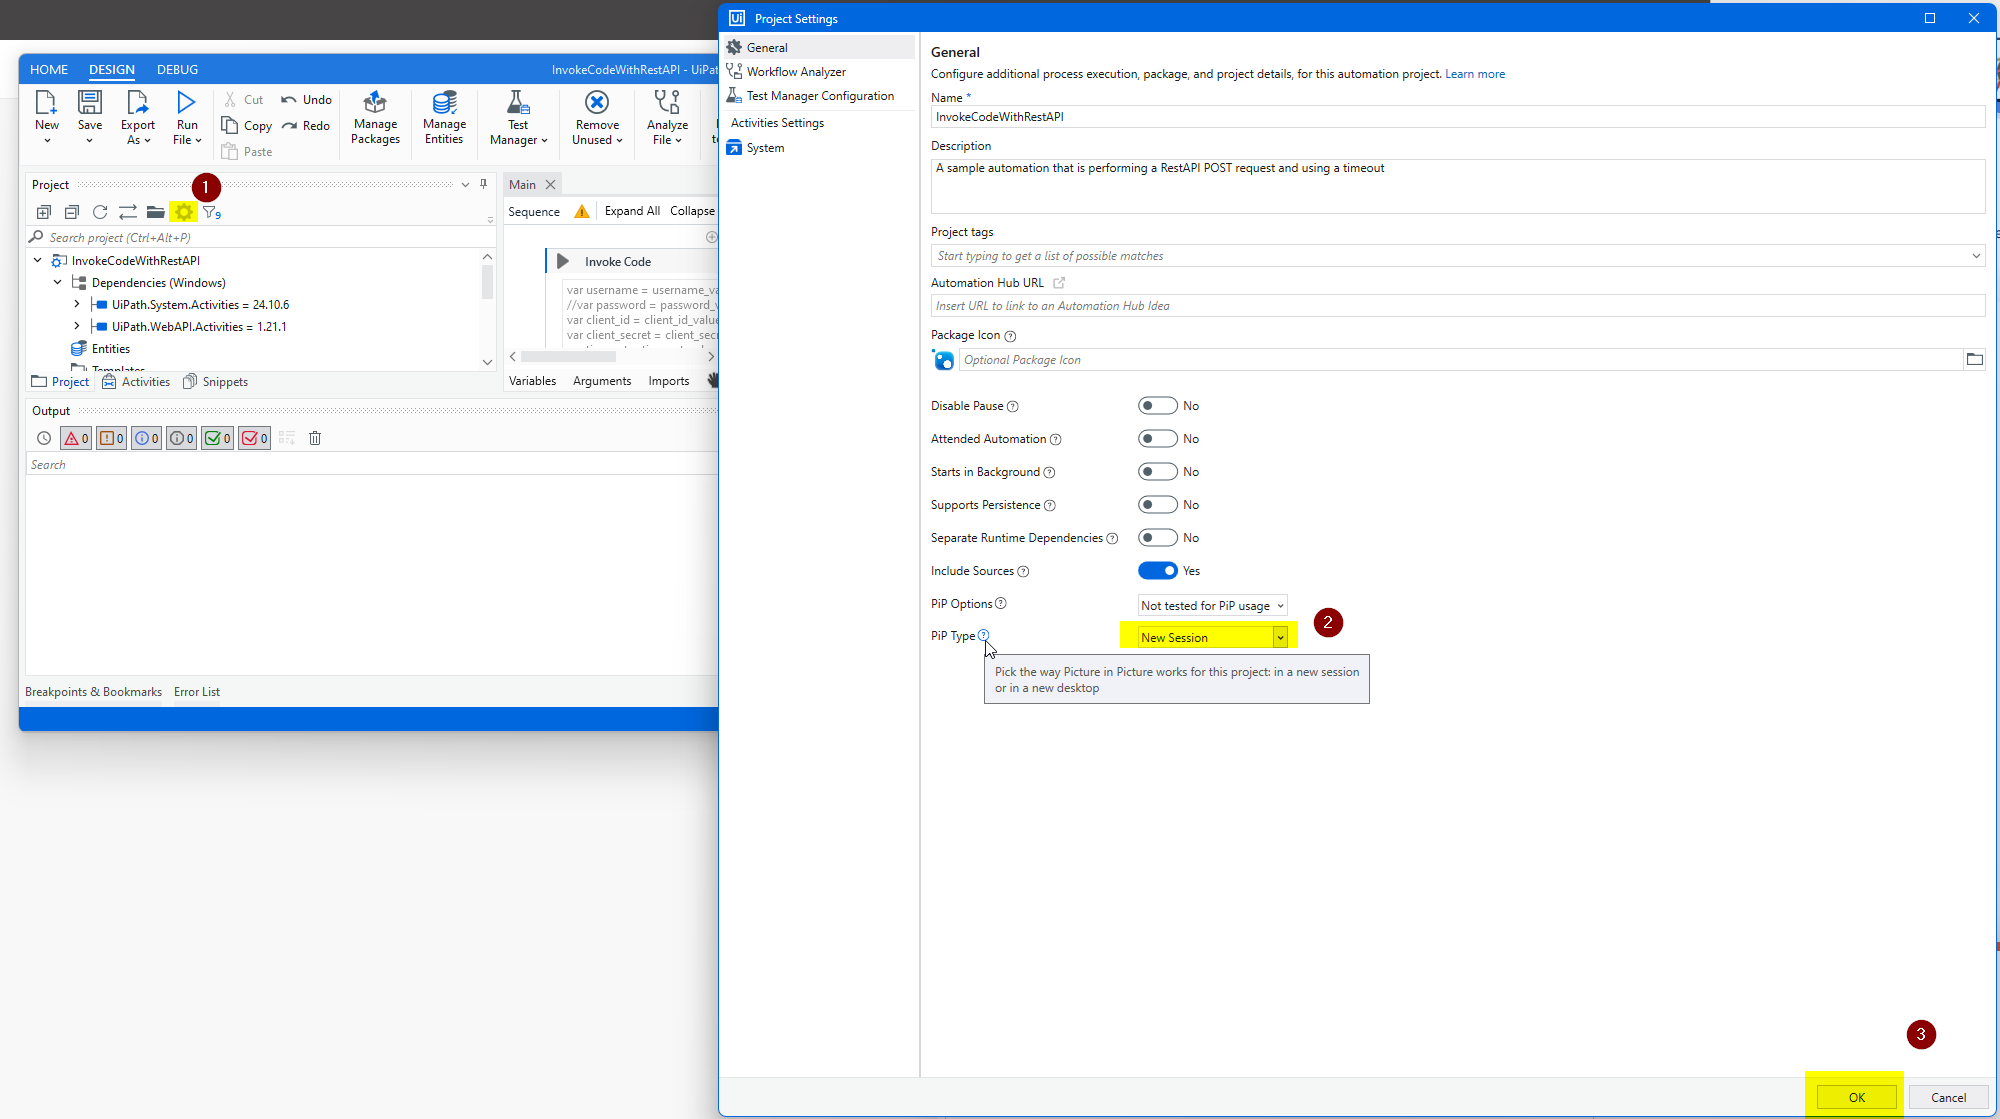Click the clock timestamps icon in Output

44,438
